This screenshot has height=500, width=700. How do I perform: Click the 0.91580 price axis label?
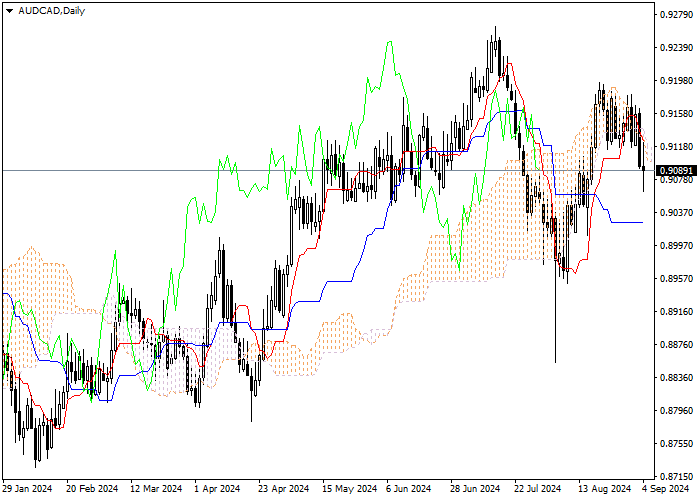pos(677,114)
